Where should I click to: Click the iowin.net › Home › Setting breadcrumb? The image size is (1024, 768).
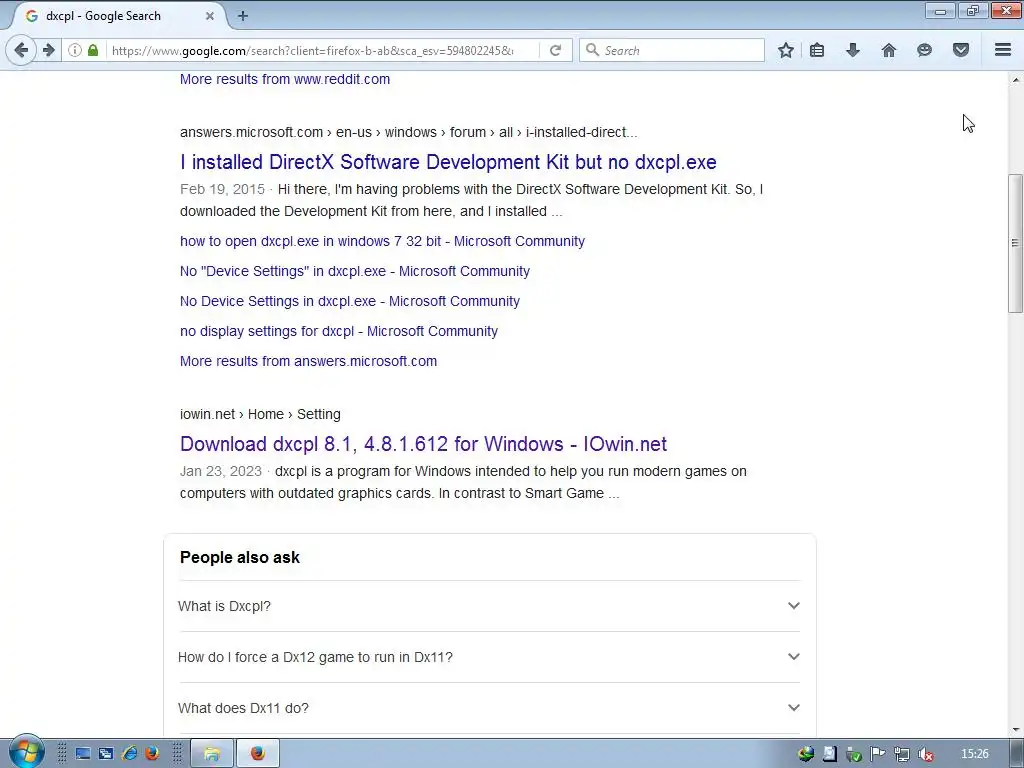(260, 414)
